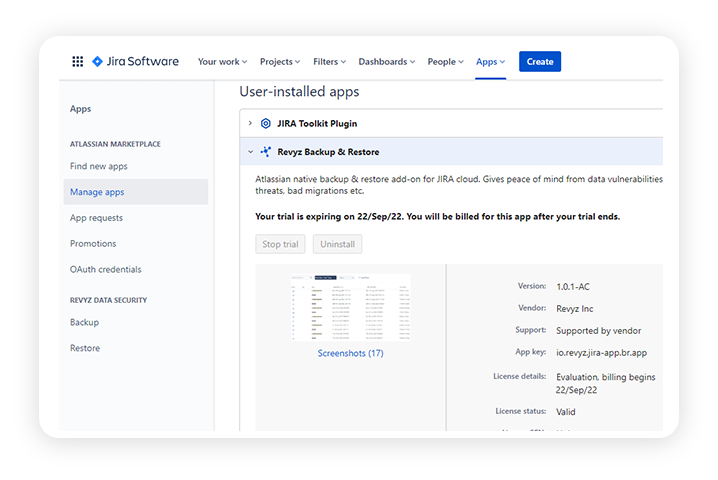Screen dimensions: 718x480
Task: Open the People menu
Action: (446, 62)
